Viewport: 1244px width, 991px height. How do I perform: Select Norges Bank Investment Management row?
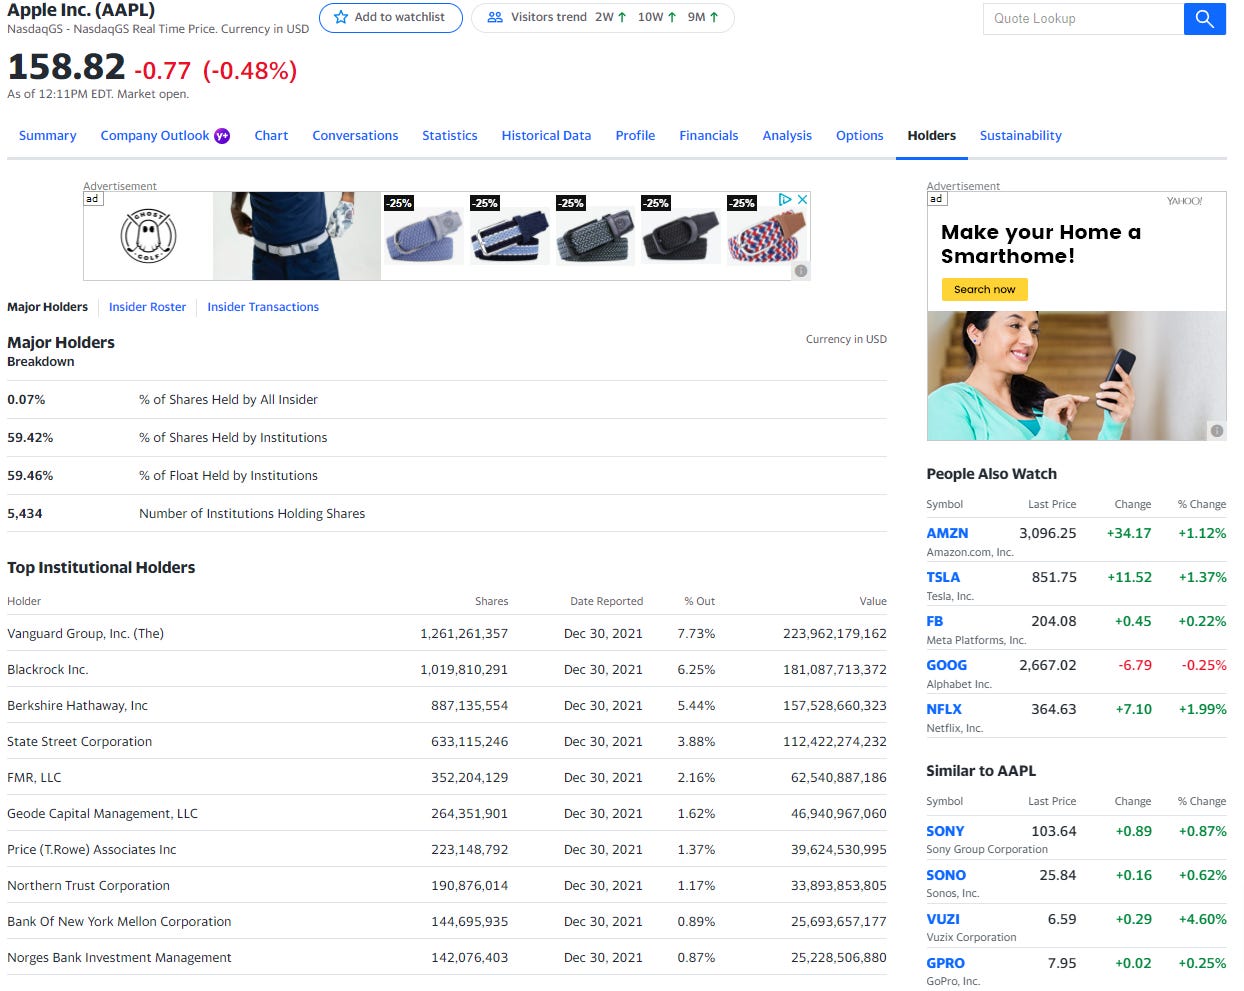[447, 958]
